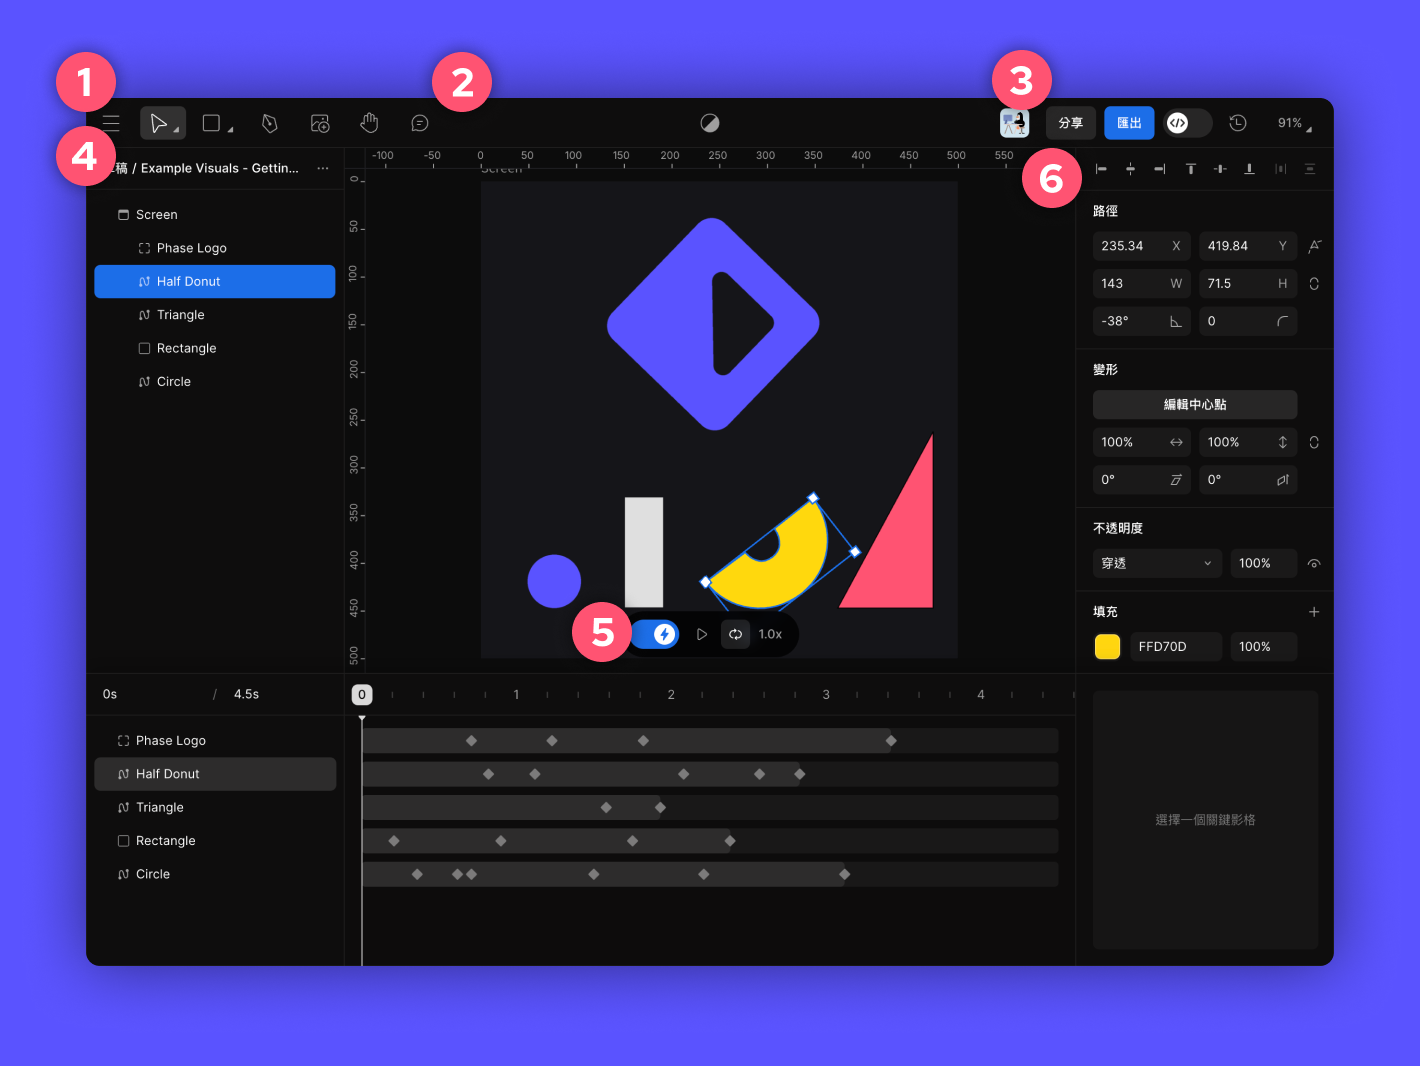
Task: Click the fill opacity 100% field
Action: pos(1263,647)
